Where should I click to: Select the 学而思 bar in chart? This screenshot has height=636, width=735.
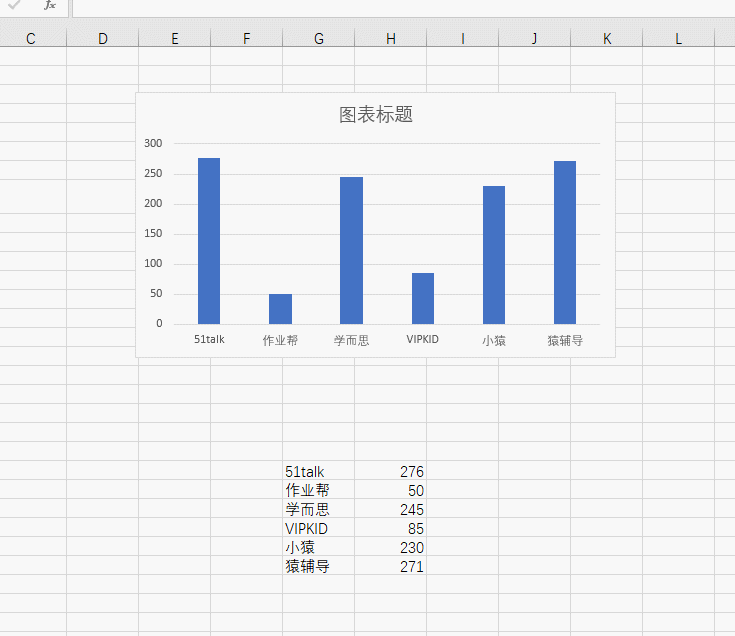(351, 250)
